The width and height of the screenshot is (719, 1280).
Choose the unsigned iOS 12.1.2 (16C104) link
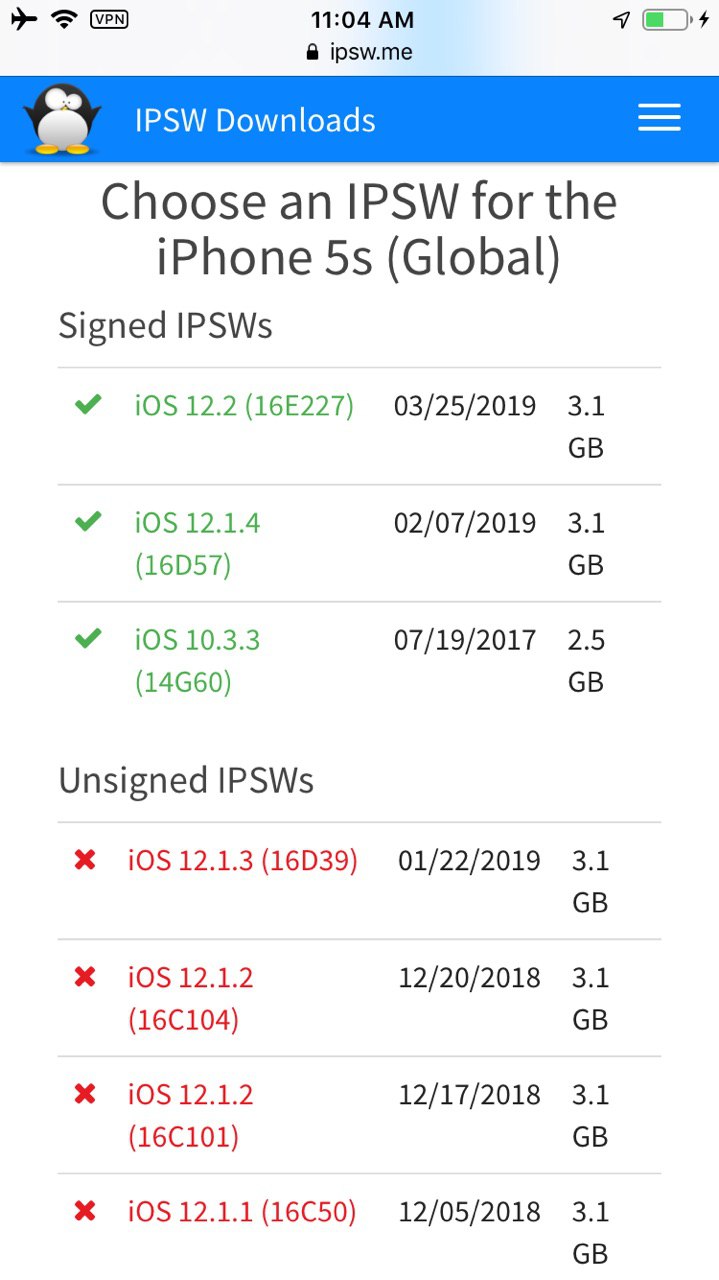(191, 998)
